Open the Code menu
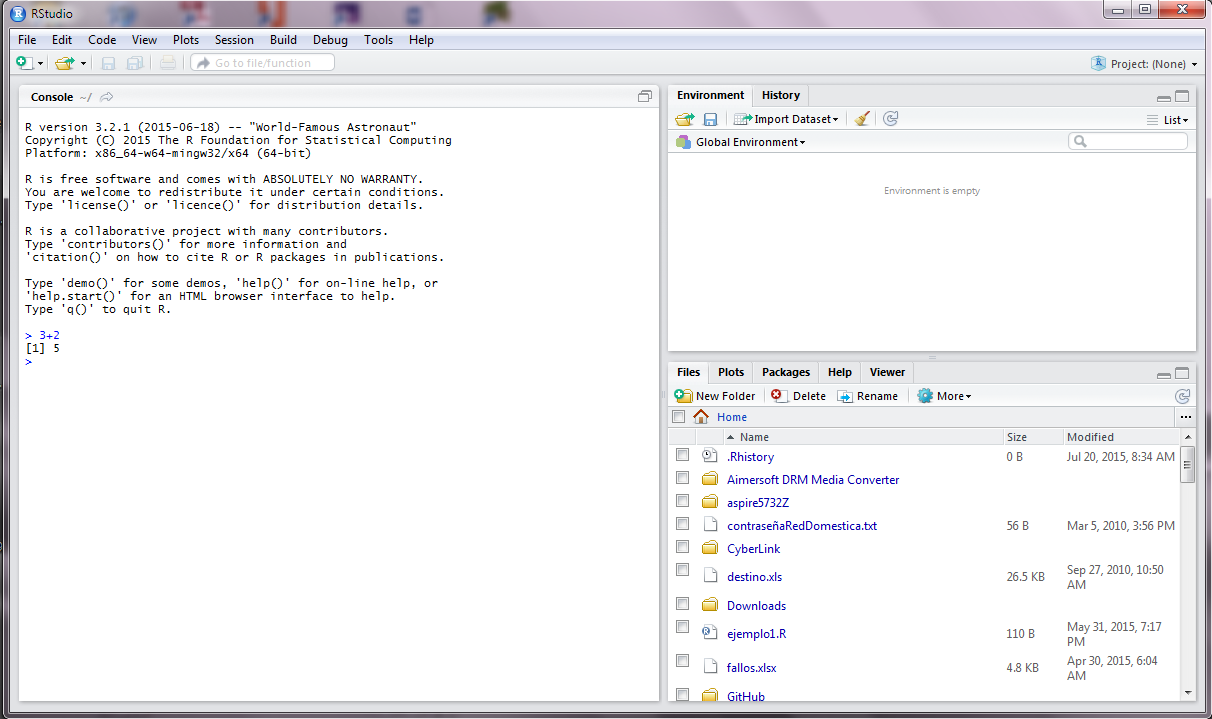 [x=102, y=40]
